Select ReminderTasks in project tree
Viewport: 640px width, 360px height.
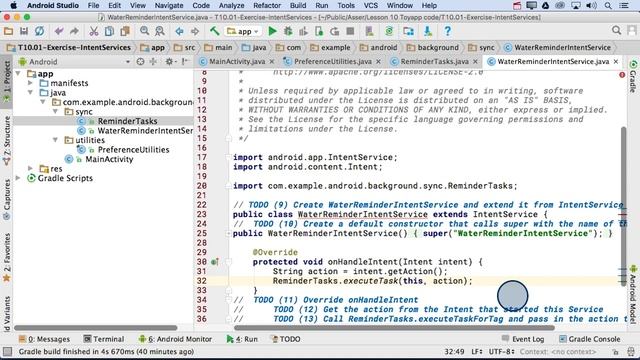127,121
